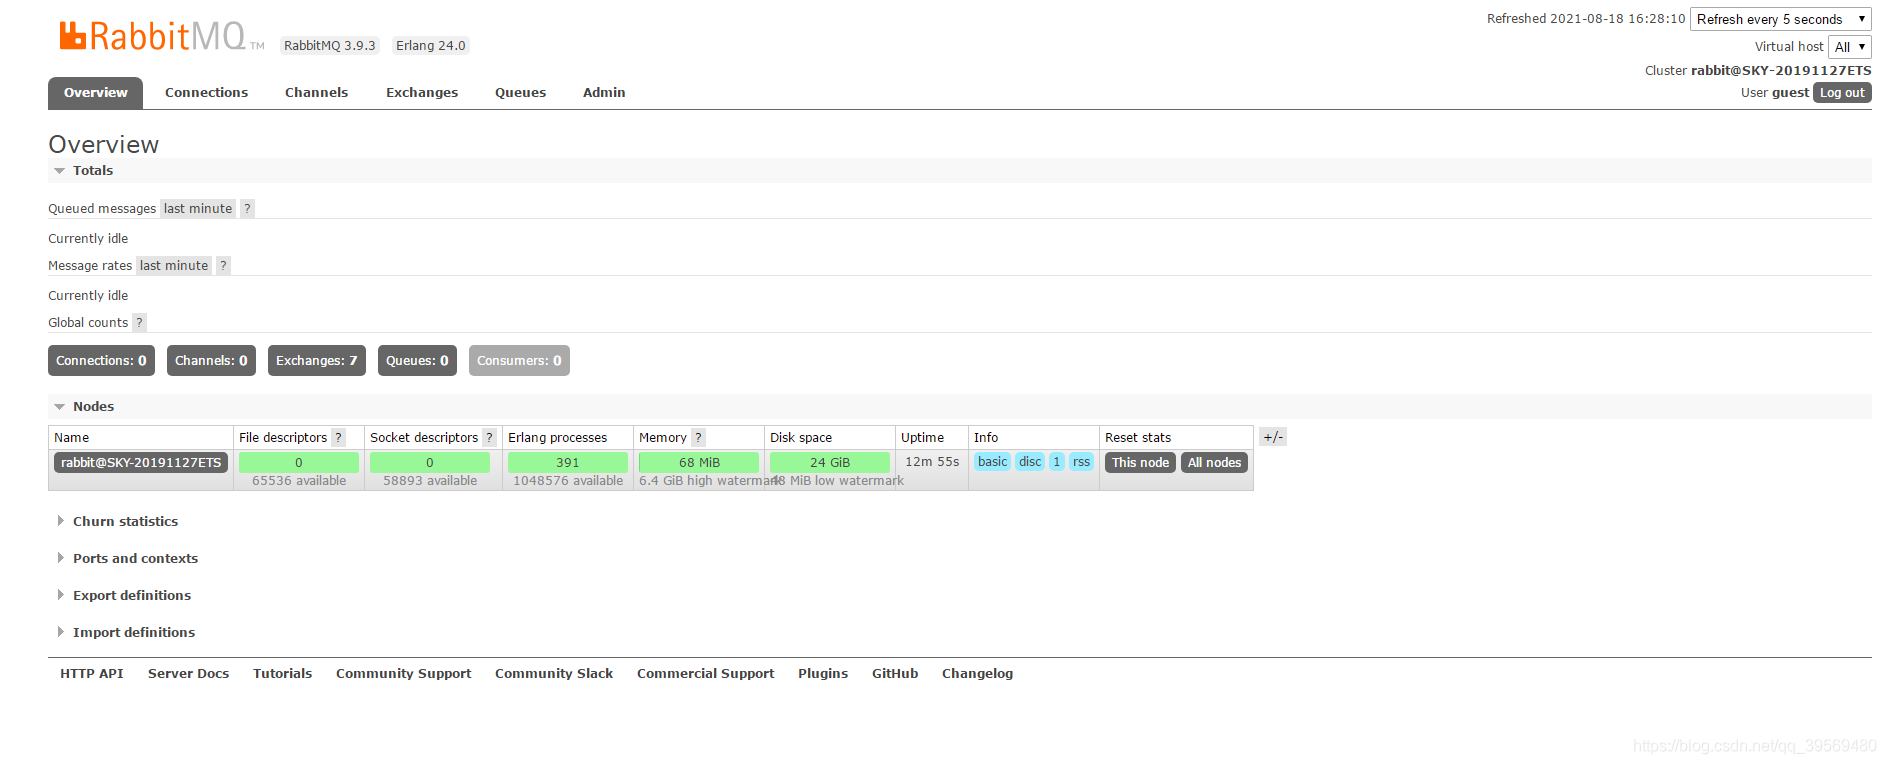Click the Connections: 0 count button

click(x=101, y=361)
